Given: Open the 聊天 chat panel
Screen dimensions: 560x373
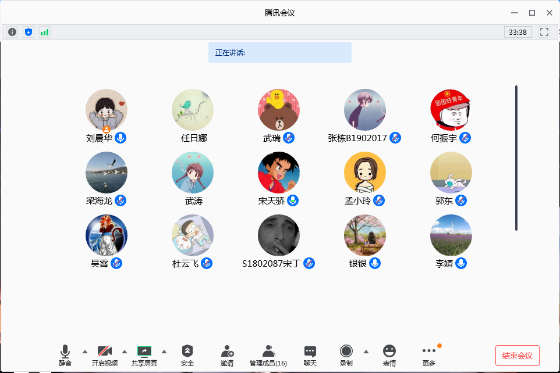Looking at the screenshot, I should 310,355.
